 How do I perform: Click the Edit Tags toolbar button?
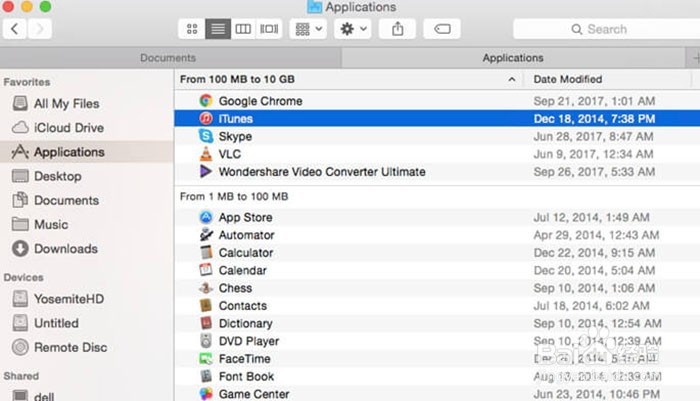point(442,29)
